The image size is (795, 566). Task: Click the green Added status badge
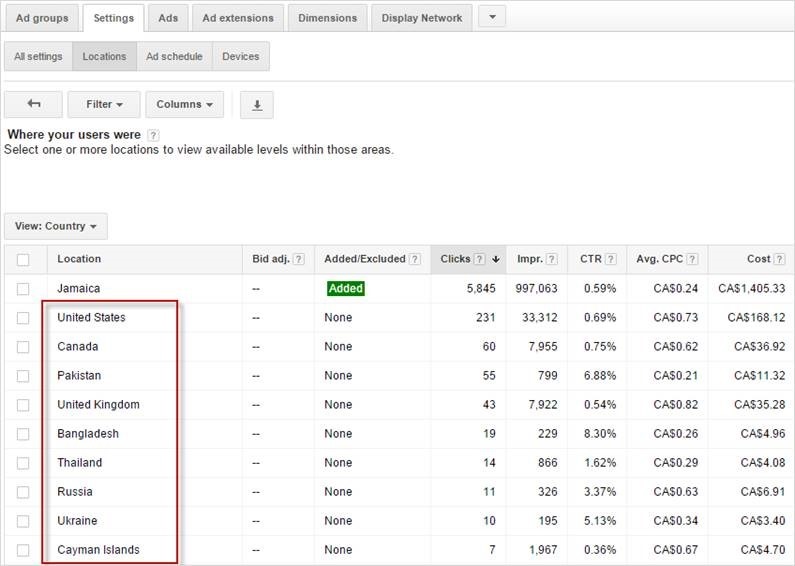(345, 289)
